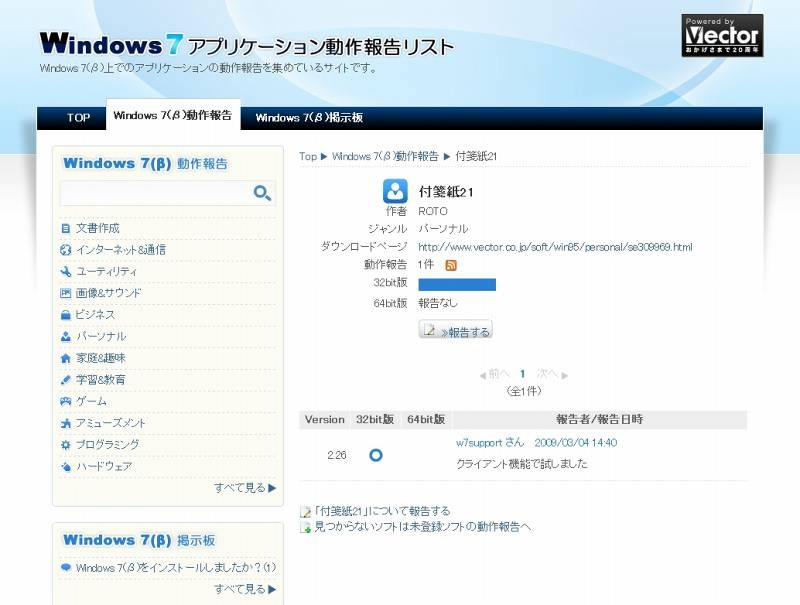Click the ビジネス briefcase icon
This screenshot has width=800, height=605.
pyautogui.click(x=65, y=315)
